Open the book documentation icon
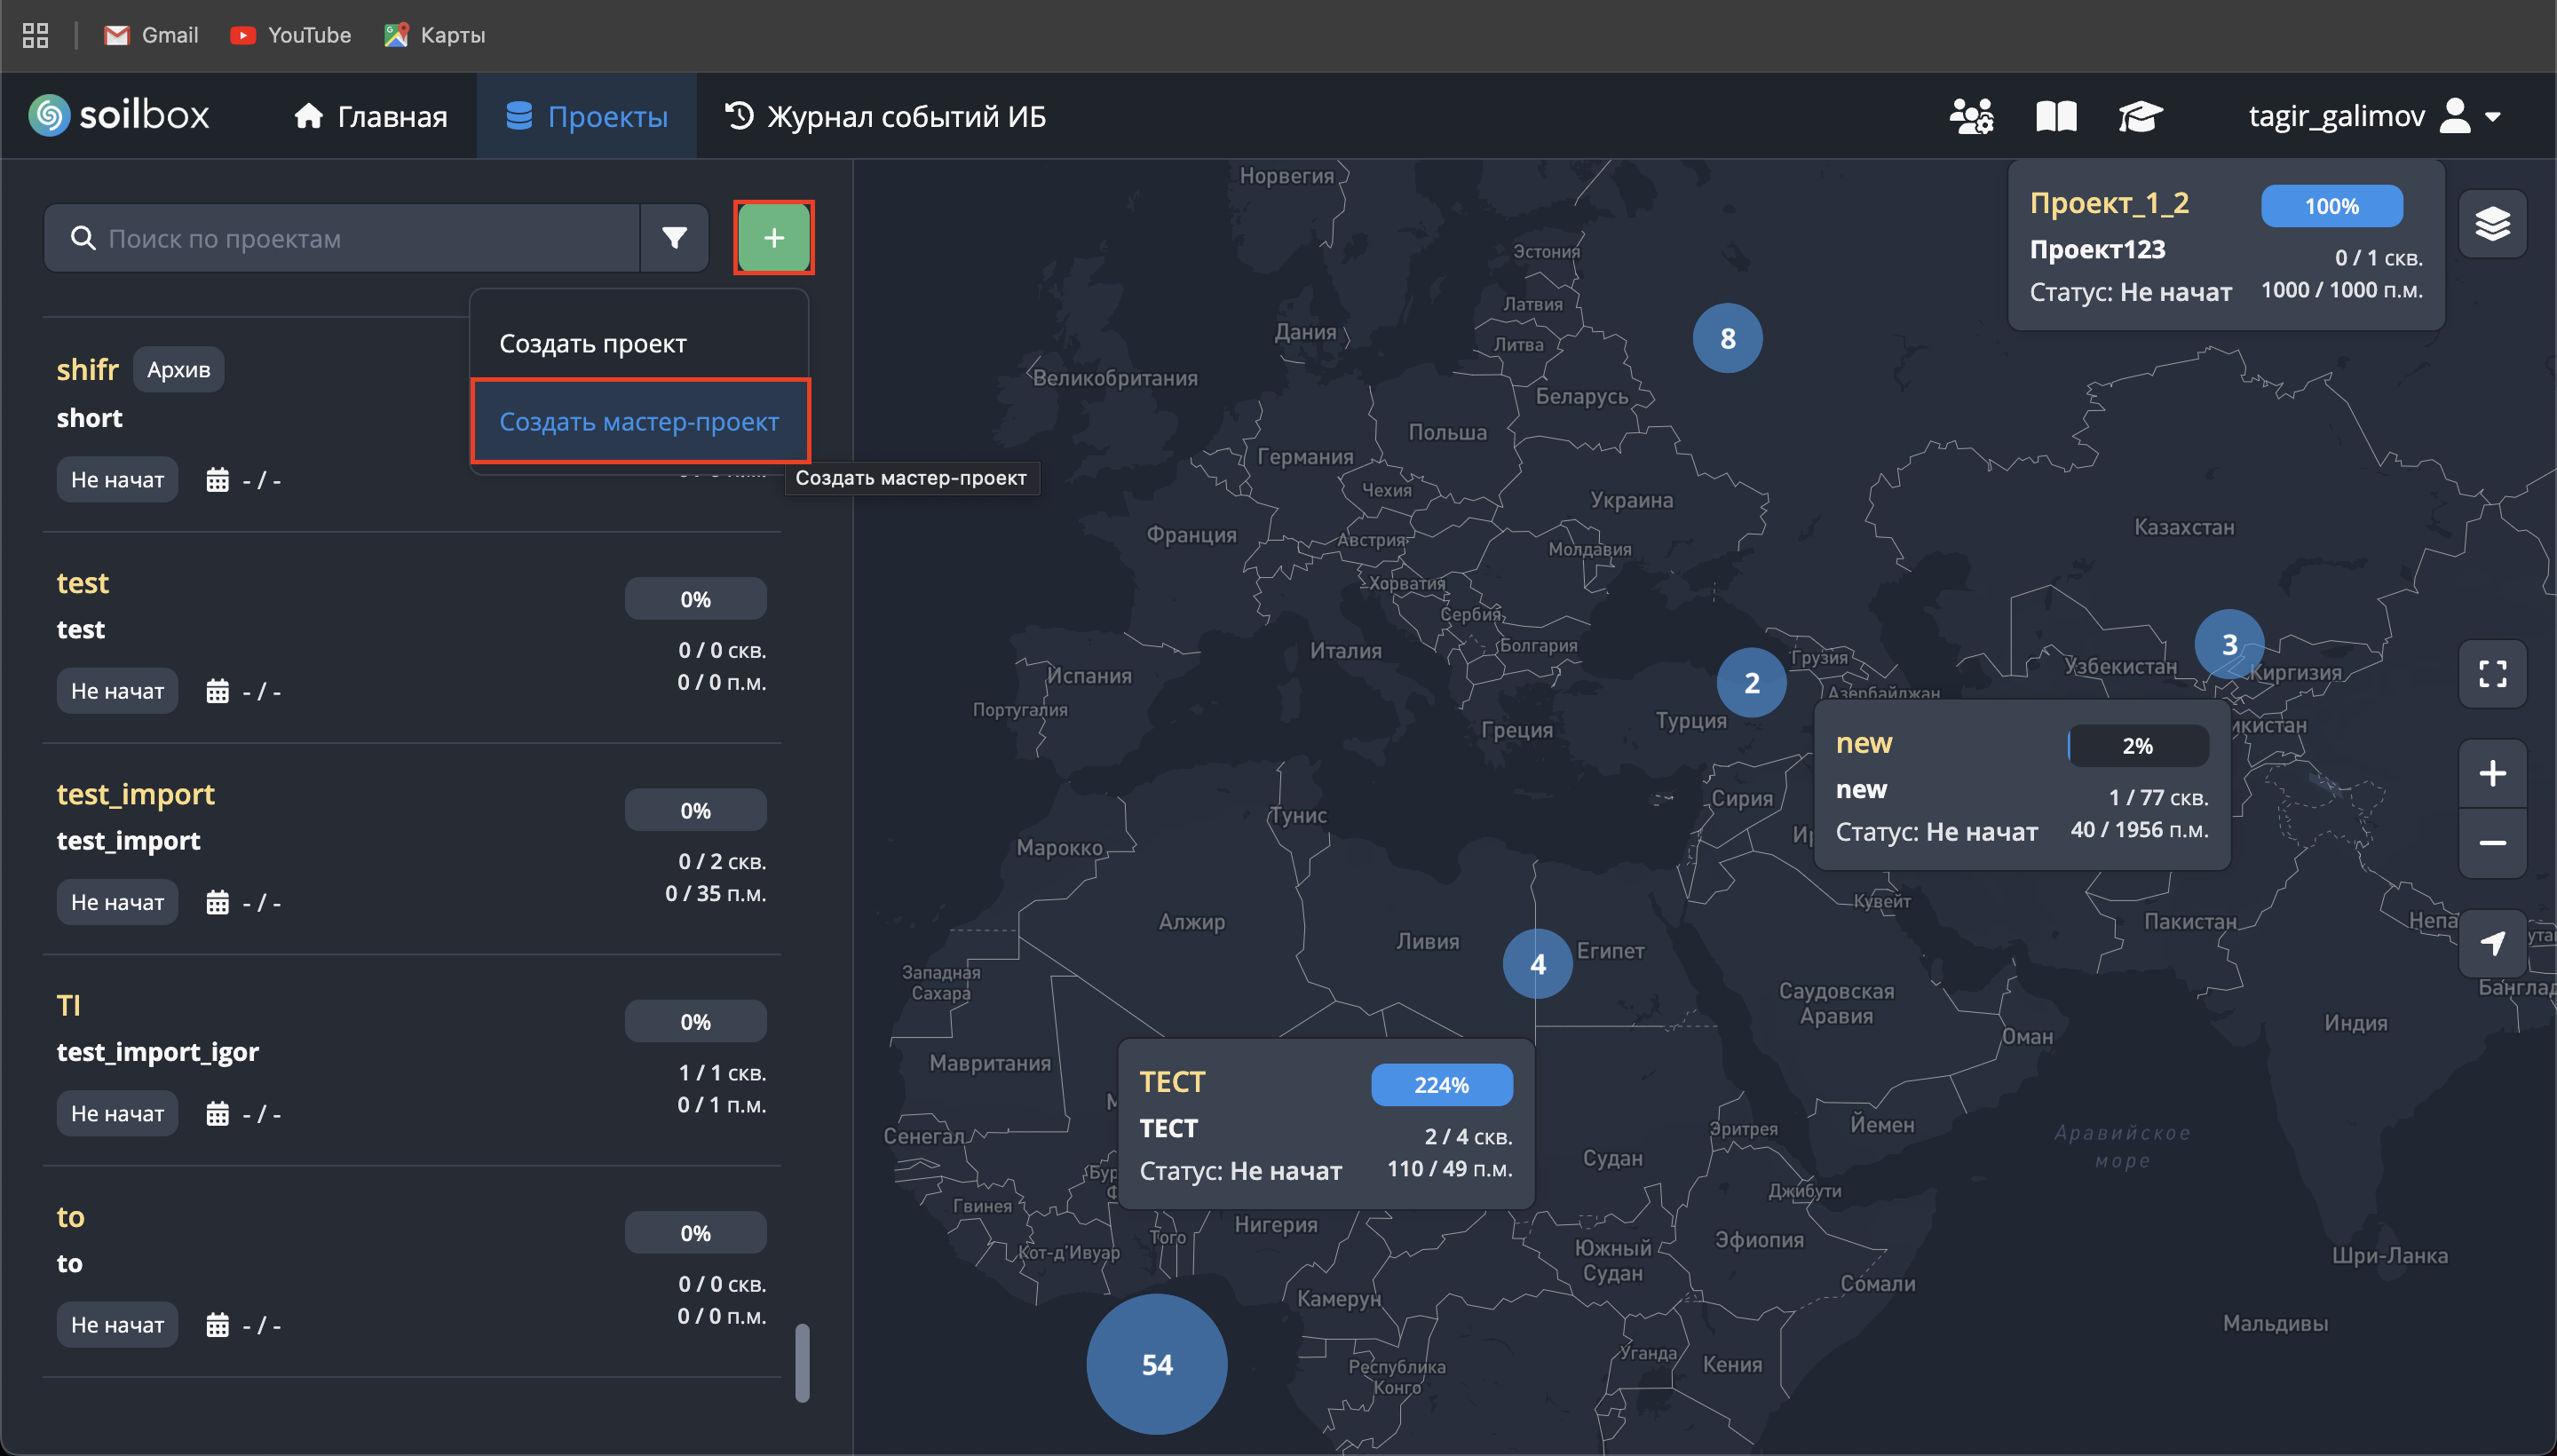 (2056, 116)
